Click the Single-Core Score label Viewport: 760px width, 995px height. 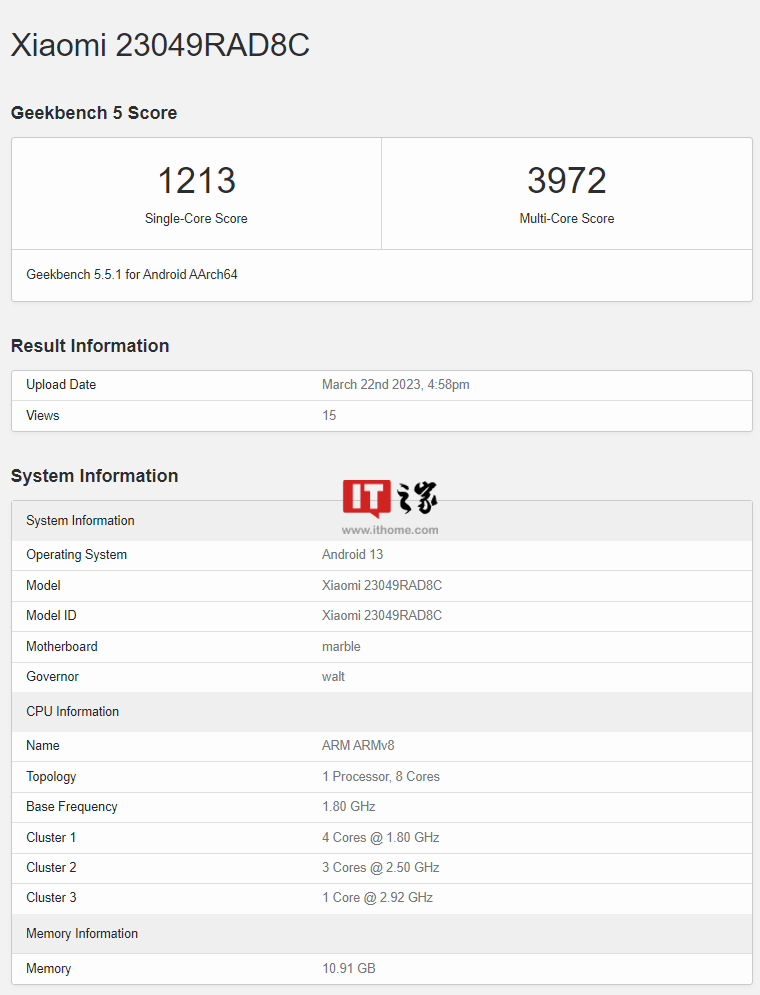point(196,219)
